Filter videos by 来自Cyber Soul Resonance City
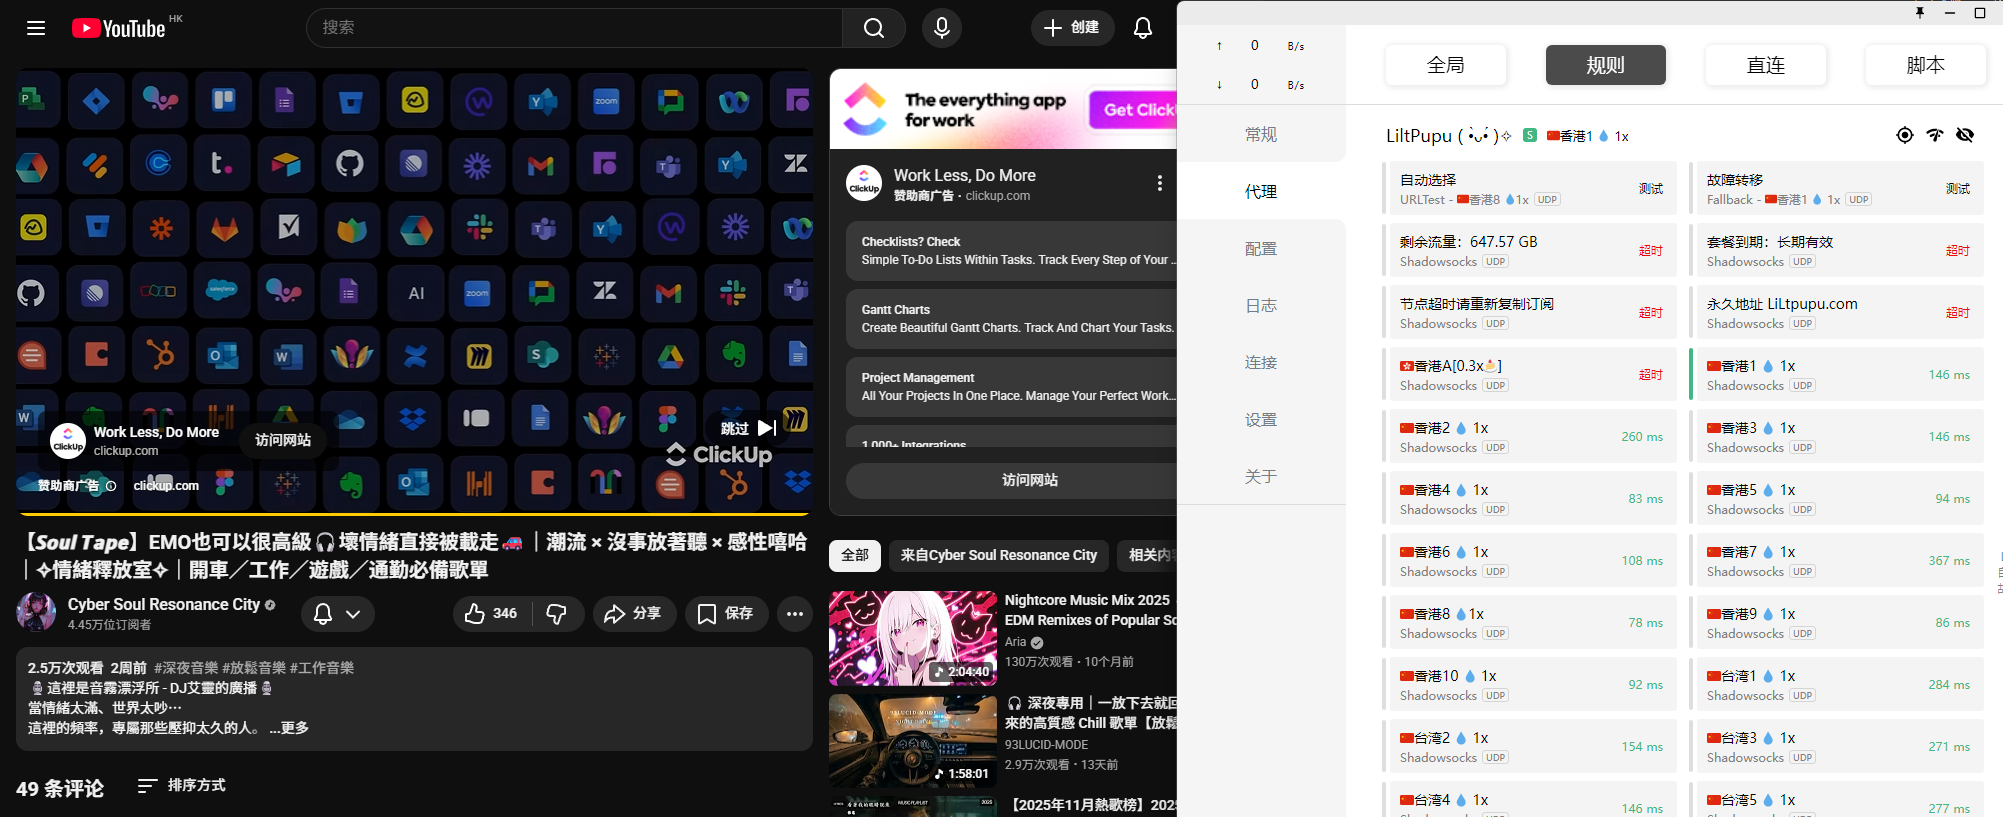Image resolution: width=2003 pixels, height=817 pixels. pos(998,555)
